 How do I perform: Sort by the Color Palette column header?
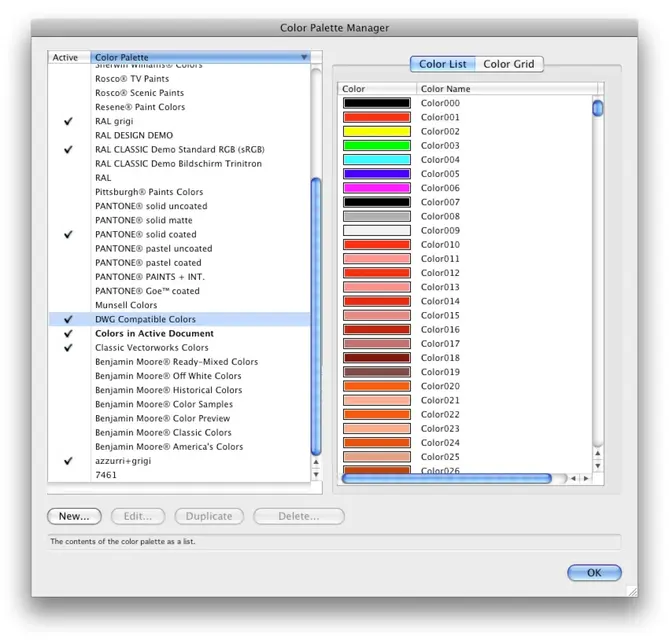(201, 57)
